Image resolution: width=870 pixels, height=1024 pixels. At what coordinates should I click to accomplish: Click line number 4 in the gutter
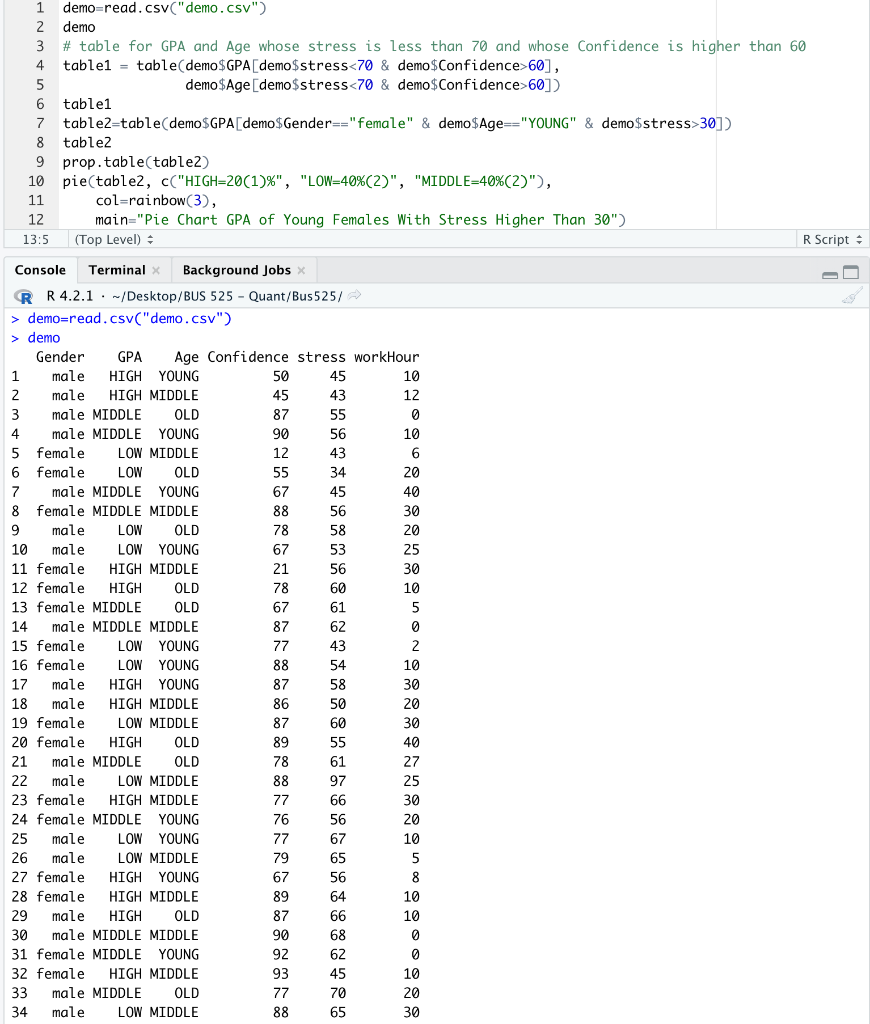tap(40, 65)
